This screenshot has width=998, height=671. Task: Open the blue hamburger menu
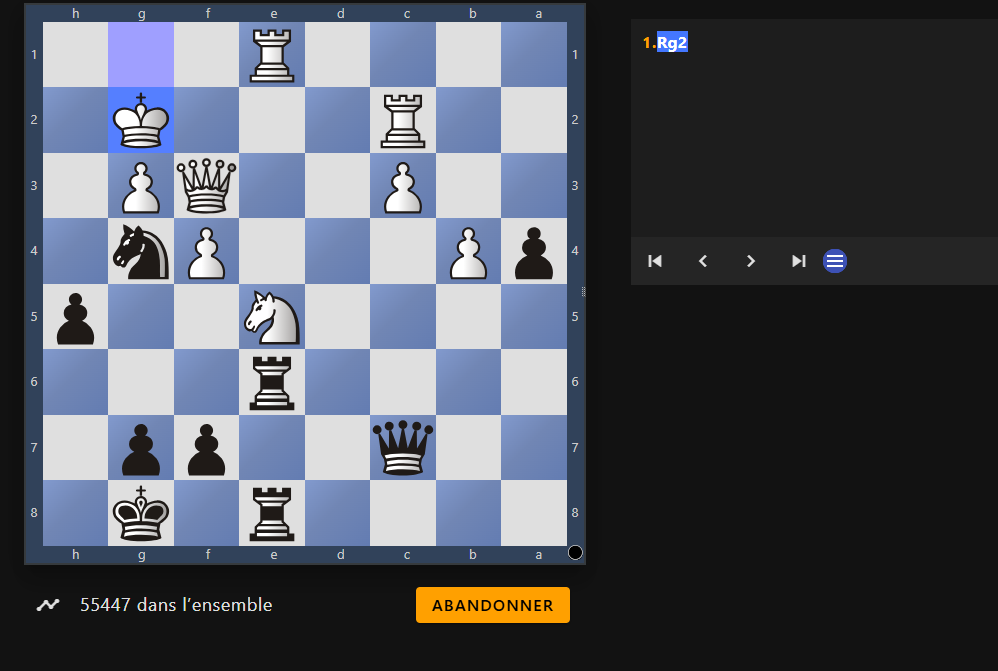(835, 261)
